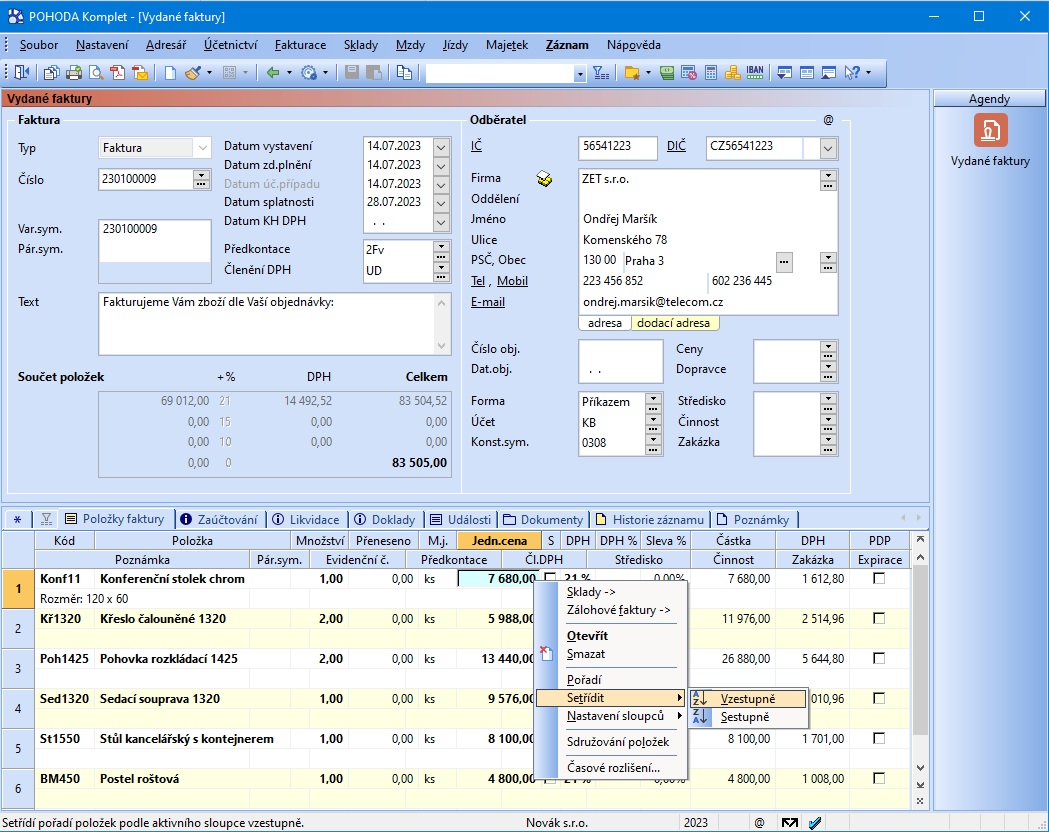Click the Částka column header
1049x832 pixels.
[x=733, y=540]
